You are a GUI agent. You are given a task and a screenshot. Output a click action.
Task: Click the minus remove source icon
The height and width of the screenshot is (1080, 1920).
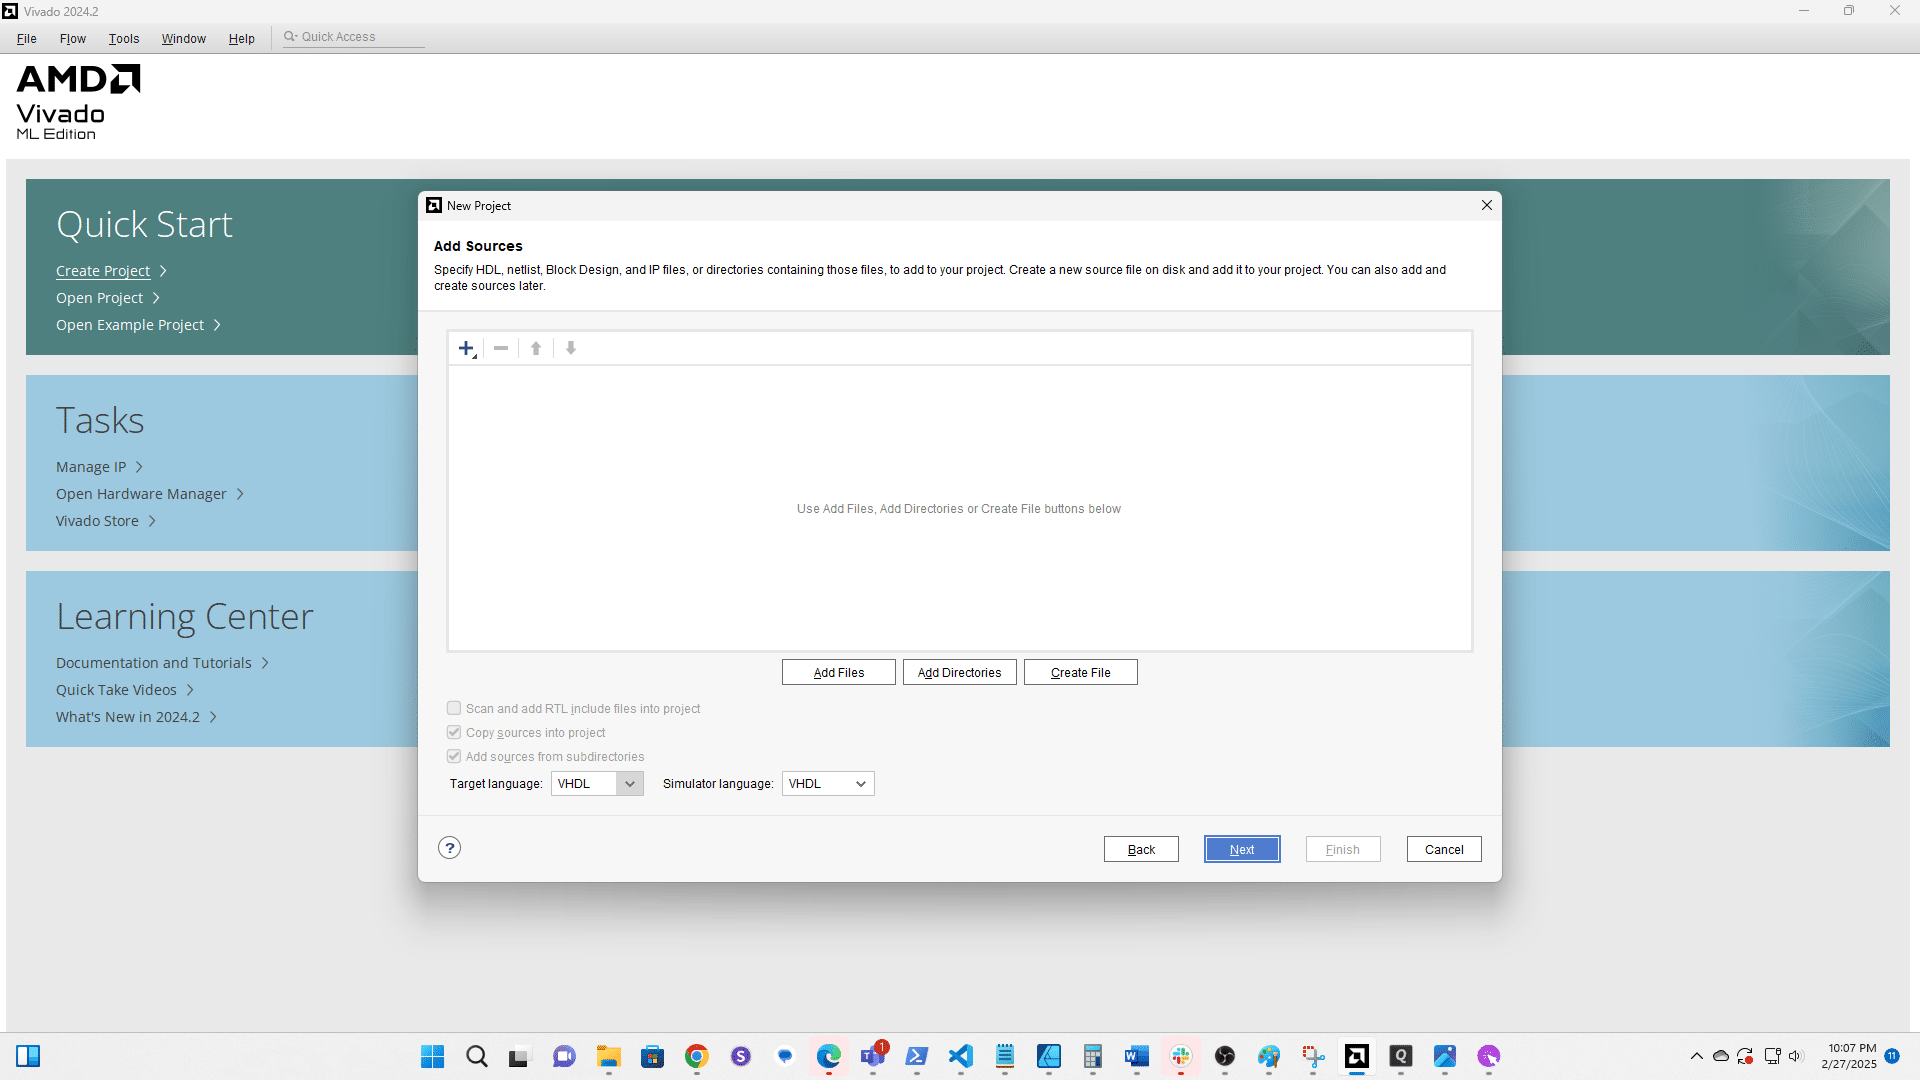[501, 348]
